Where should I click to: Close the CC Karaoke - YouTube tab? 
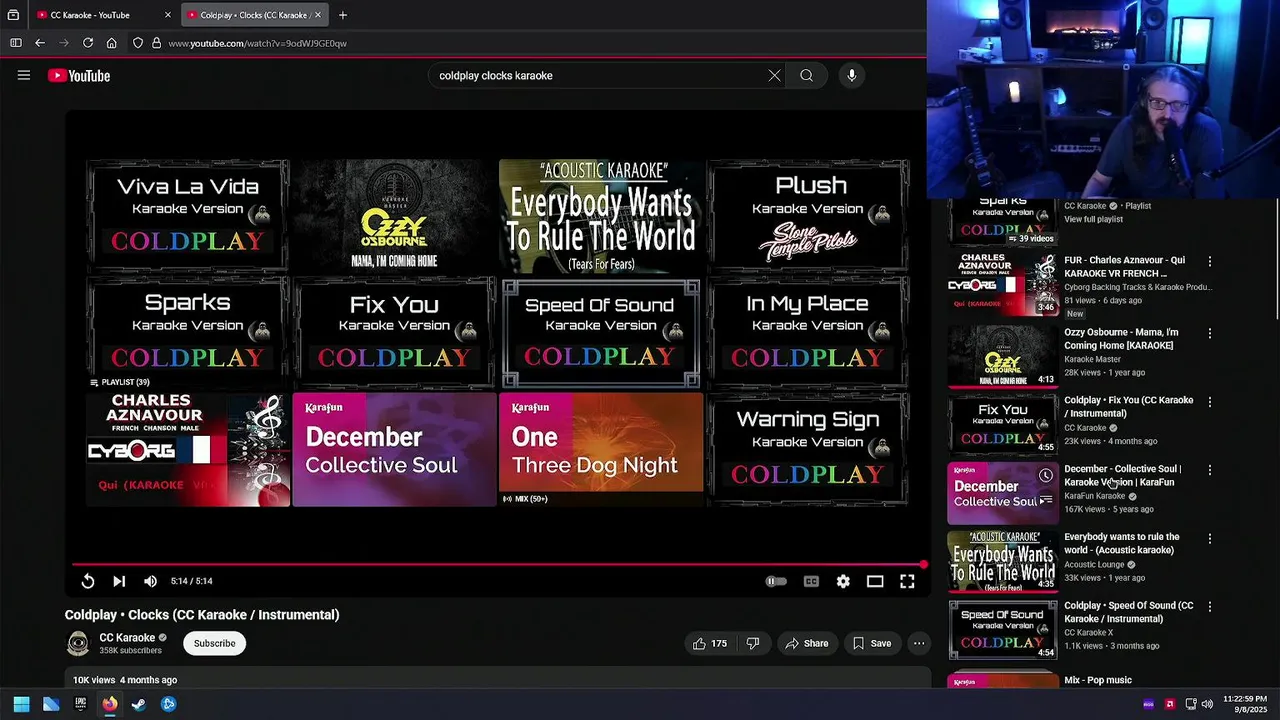pos(167,15)
